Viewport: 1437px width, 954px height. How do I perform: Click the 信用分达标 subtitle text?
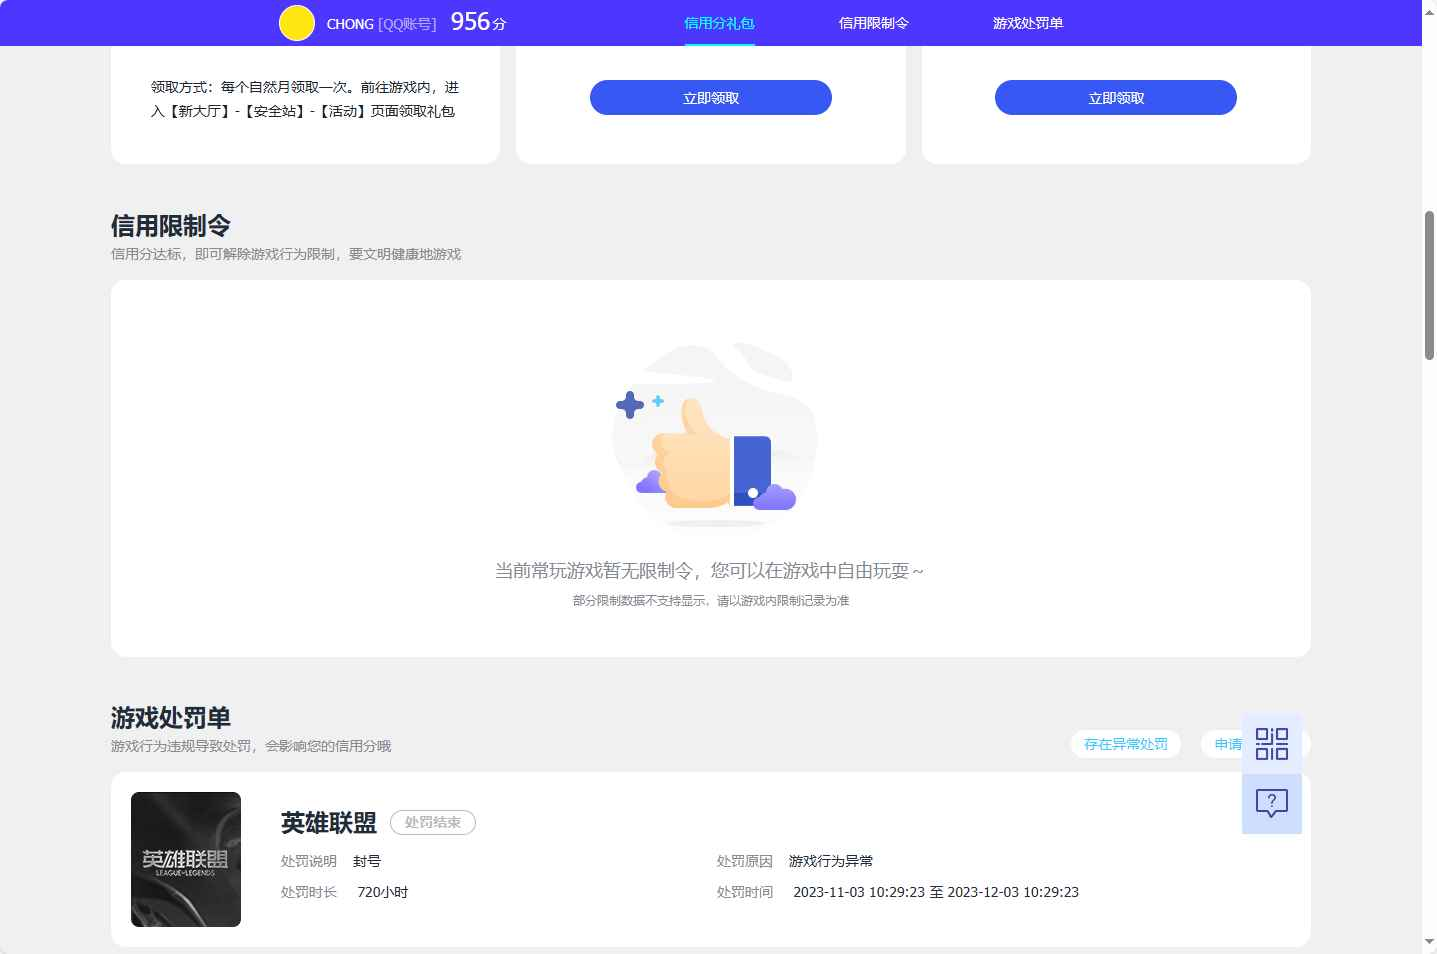pos(286,254)
